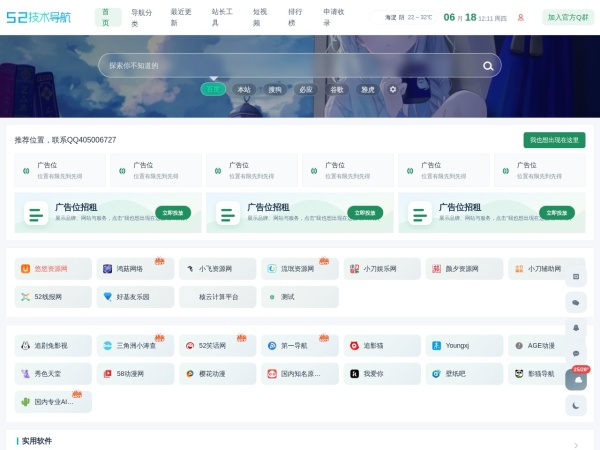
Task: Open 排行榜 nav item
Action: point(295,17)
